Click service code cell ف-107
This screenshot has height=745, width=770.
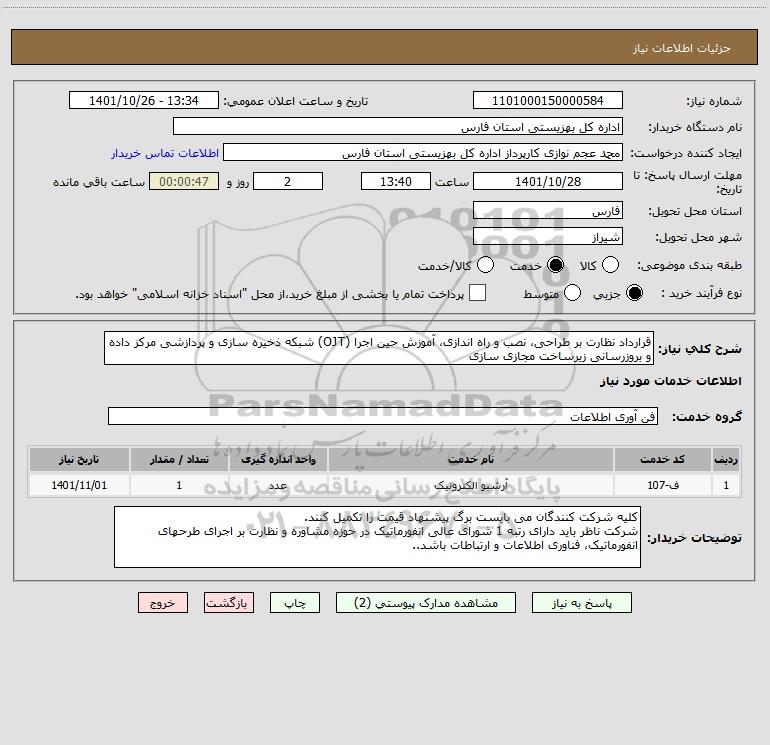click(662, 485)
